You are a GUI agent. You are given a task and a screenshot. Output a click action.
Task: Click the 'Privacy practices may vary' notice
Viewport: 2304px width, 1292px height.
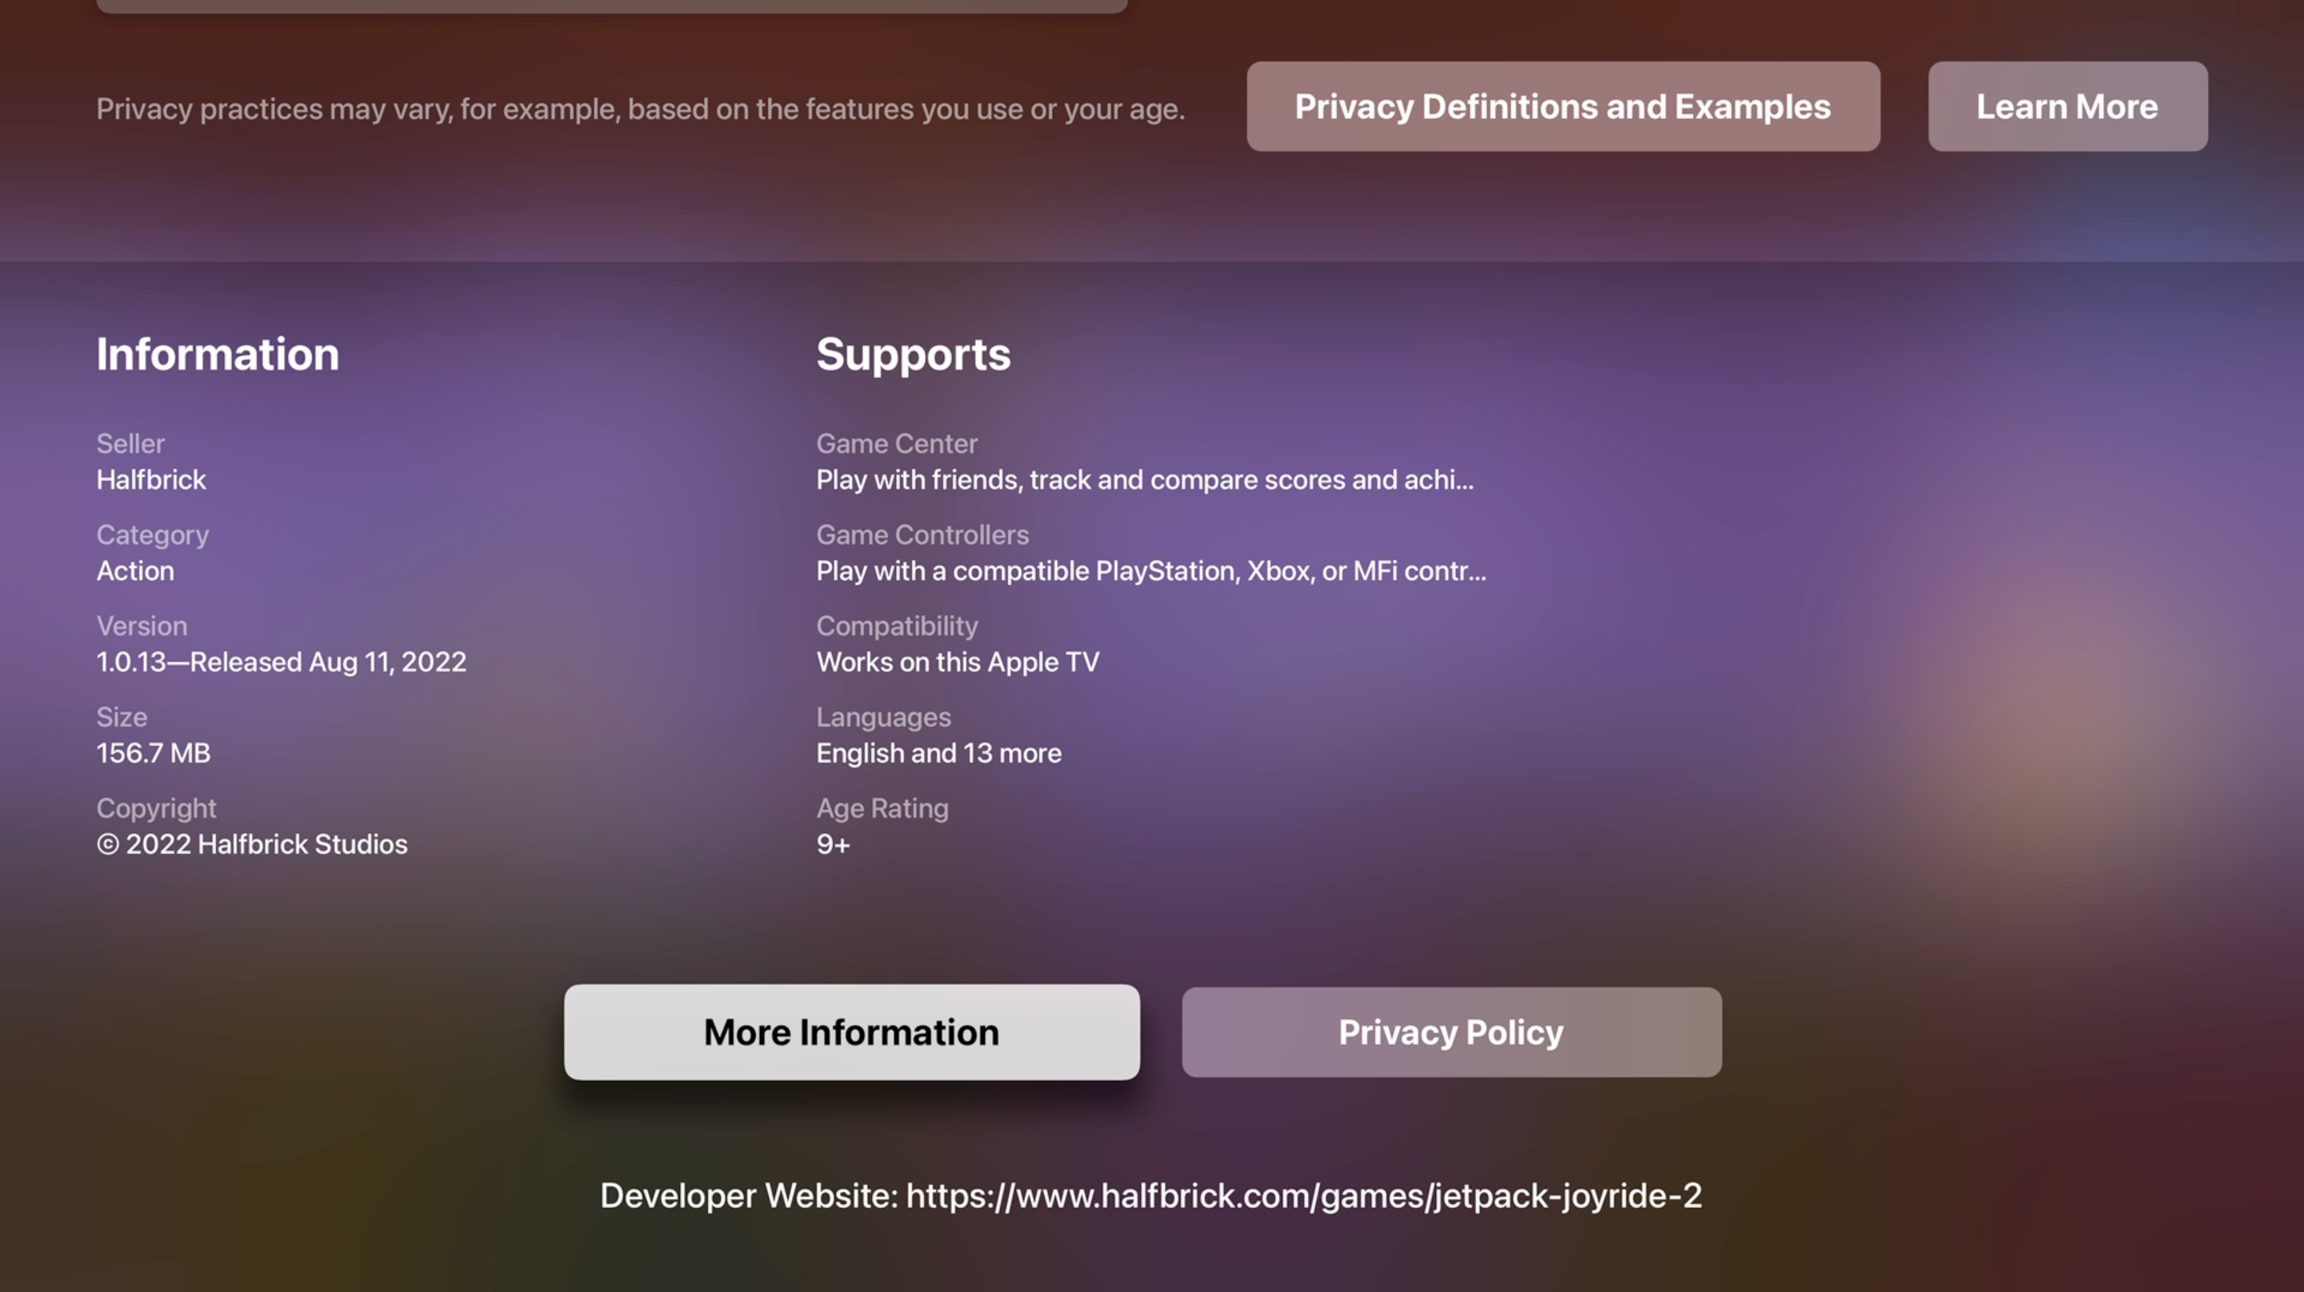640,109
